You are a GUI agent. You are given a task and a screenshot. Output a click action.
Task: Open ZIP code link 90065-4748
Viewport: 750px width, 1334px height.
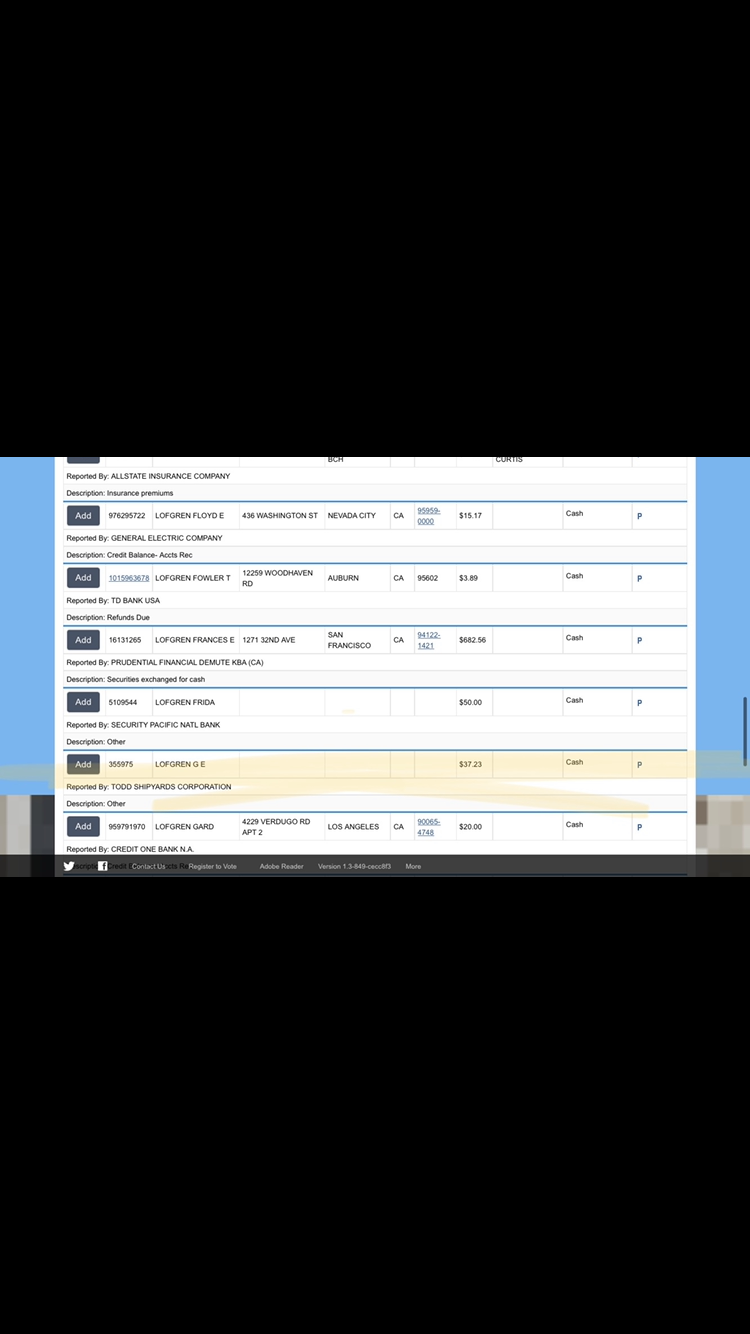(428, 826)
